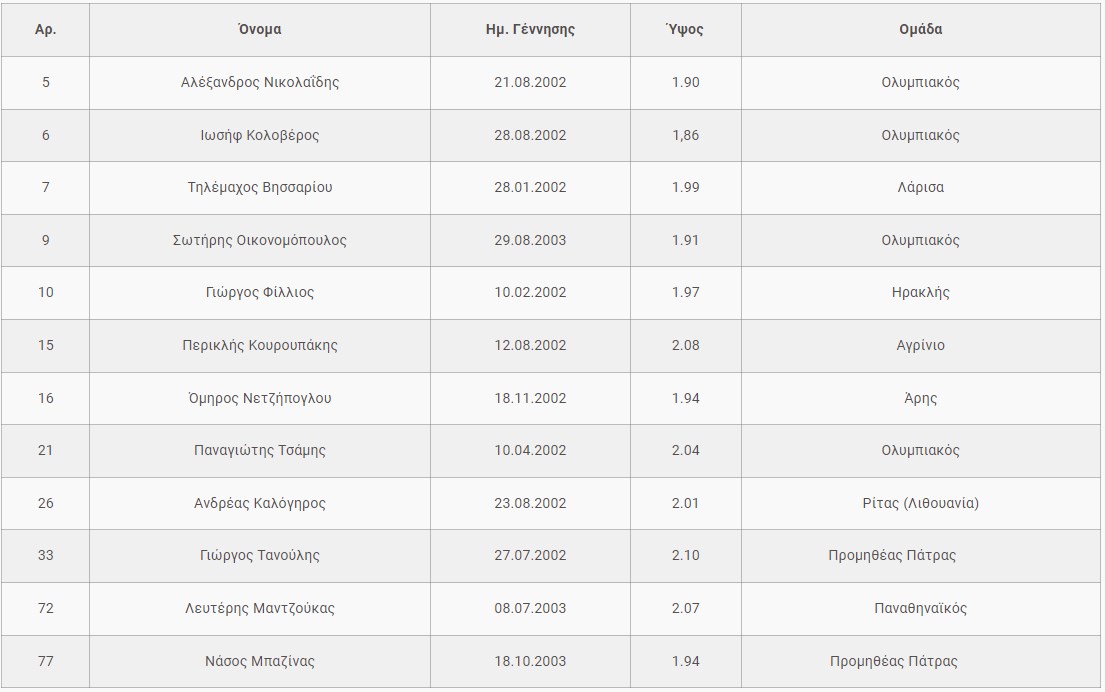Viewport: 1105px width, 692px height.
Task: Select player name Αλέξανδρος Νικολαΐδης
Action: tap(260, 82)
